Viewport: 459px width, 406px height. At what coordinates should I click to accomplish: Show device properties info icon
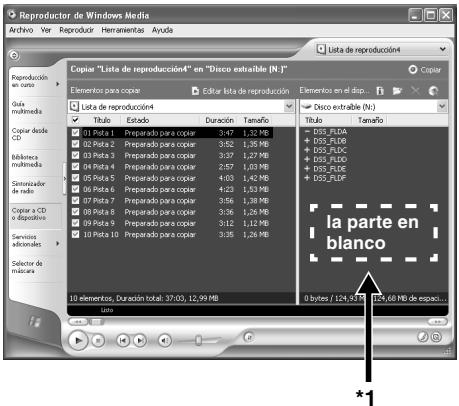point(380,91)
